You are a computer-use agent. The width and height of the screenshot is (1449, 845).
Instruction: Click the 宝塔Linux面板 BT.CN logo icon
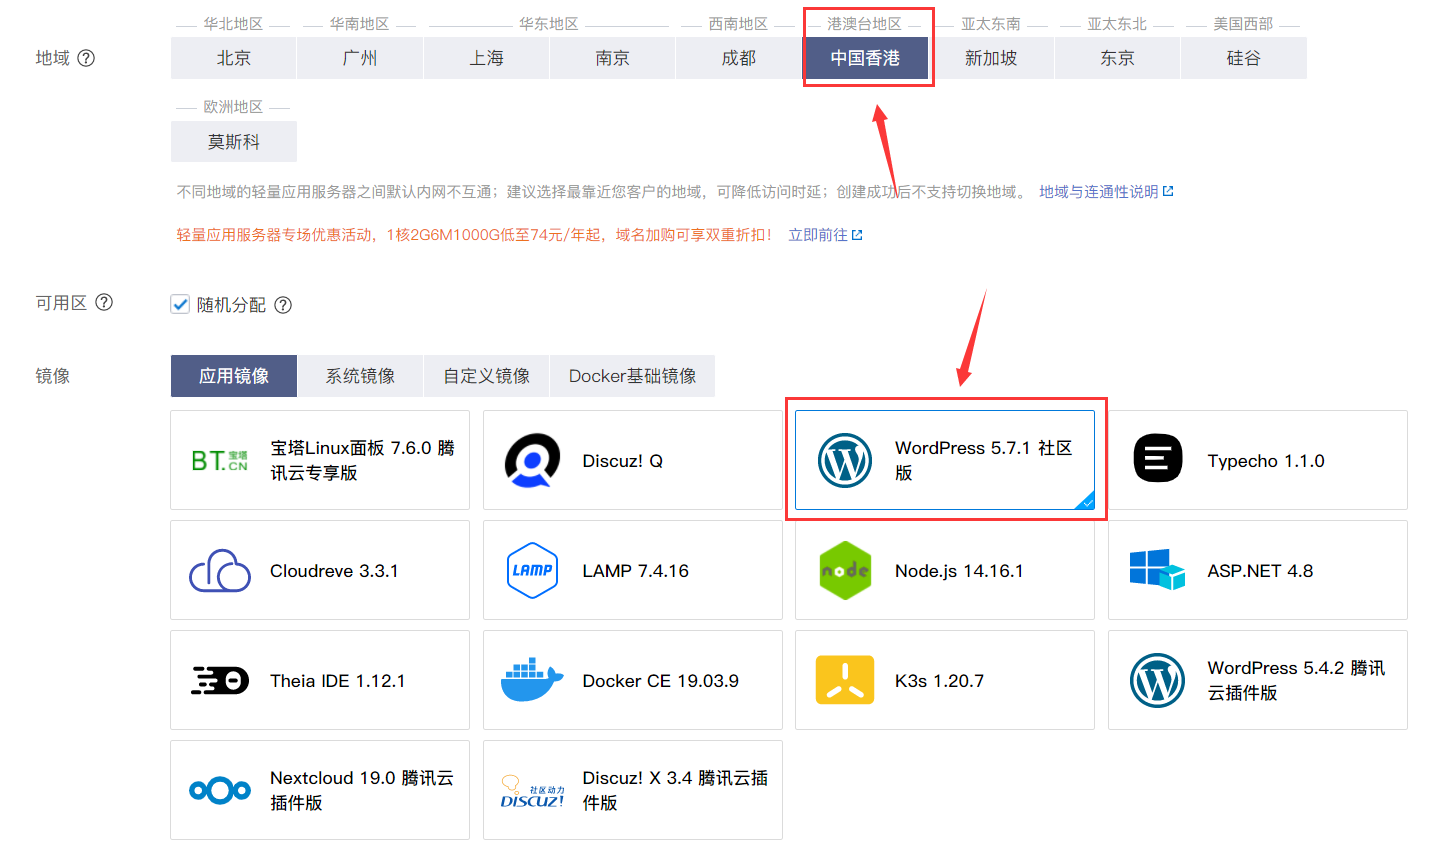(220, 461)
